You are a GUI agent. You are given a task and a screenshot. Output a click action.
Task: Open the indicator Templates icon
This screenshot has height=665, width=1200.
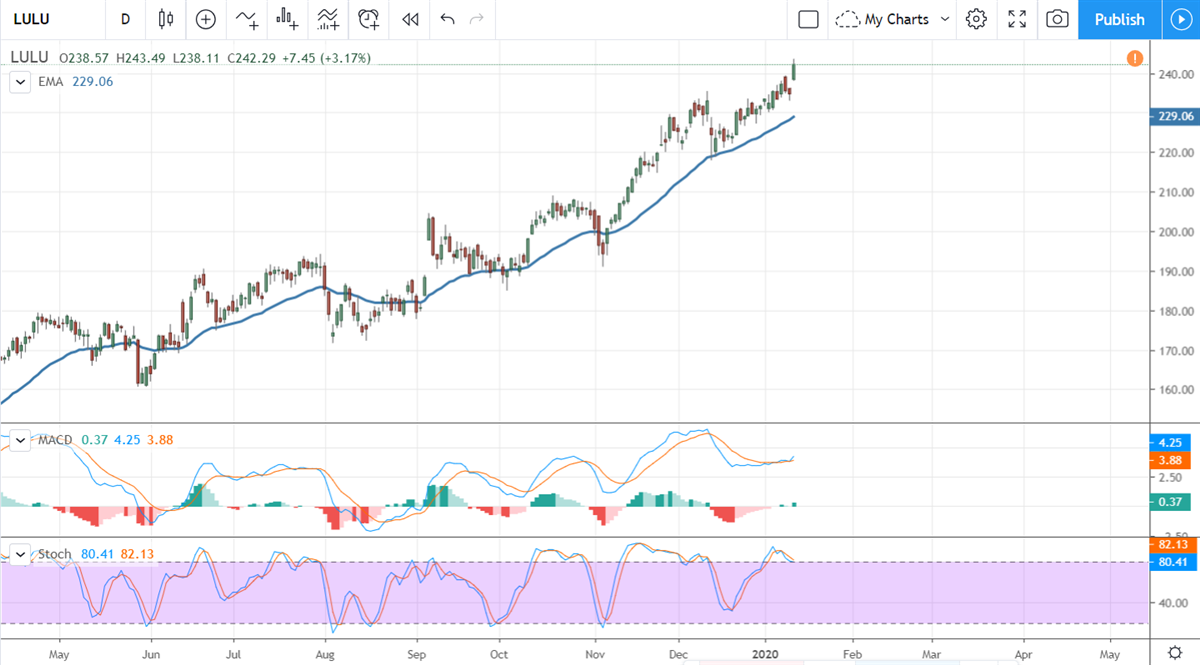pyautogui.click(x=327, y=19)
